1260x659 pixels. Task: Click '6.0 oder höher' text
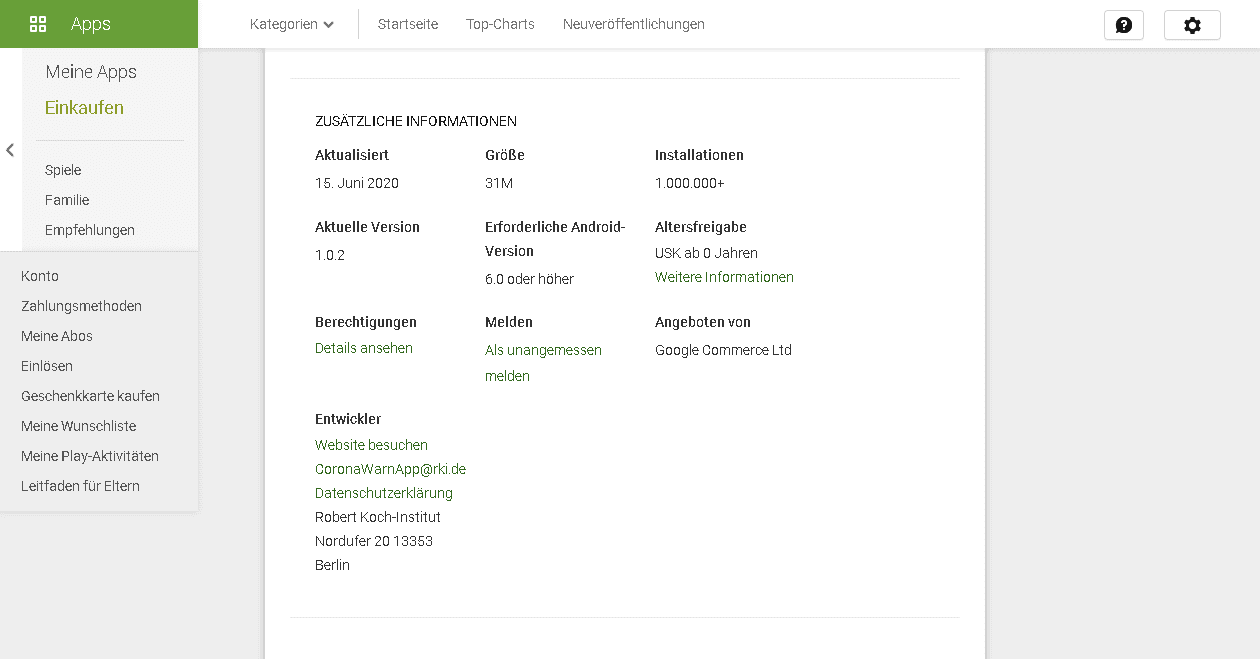click(529, 279)
